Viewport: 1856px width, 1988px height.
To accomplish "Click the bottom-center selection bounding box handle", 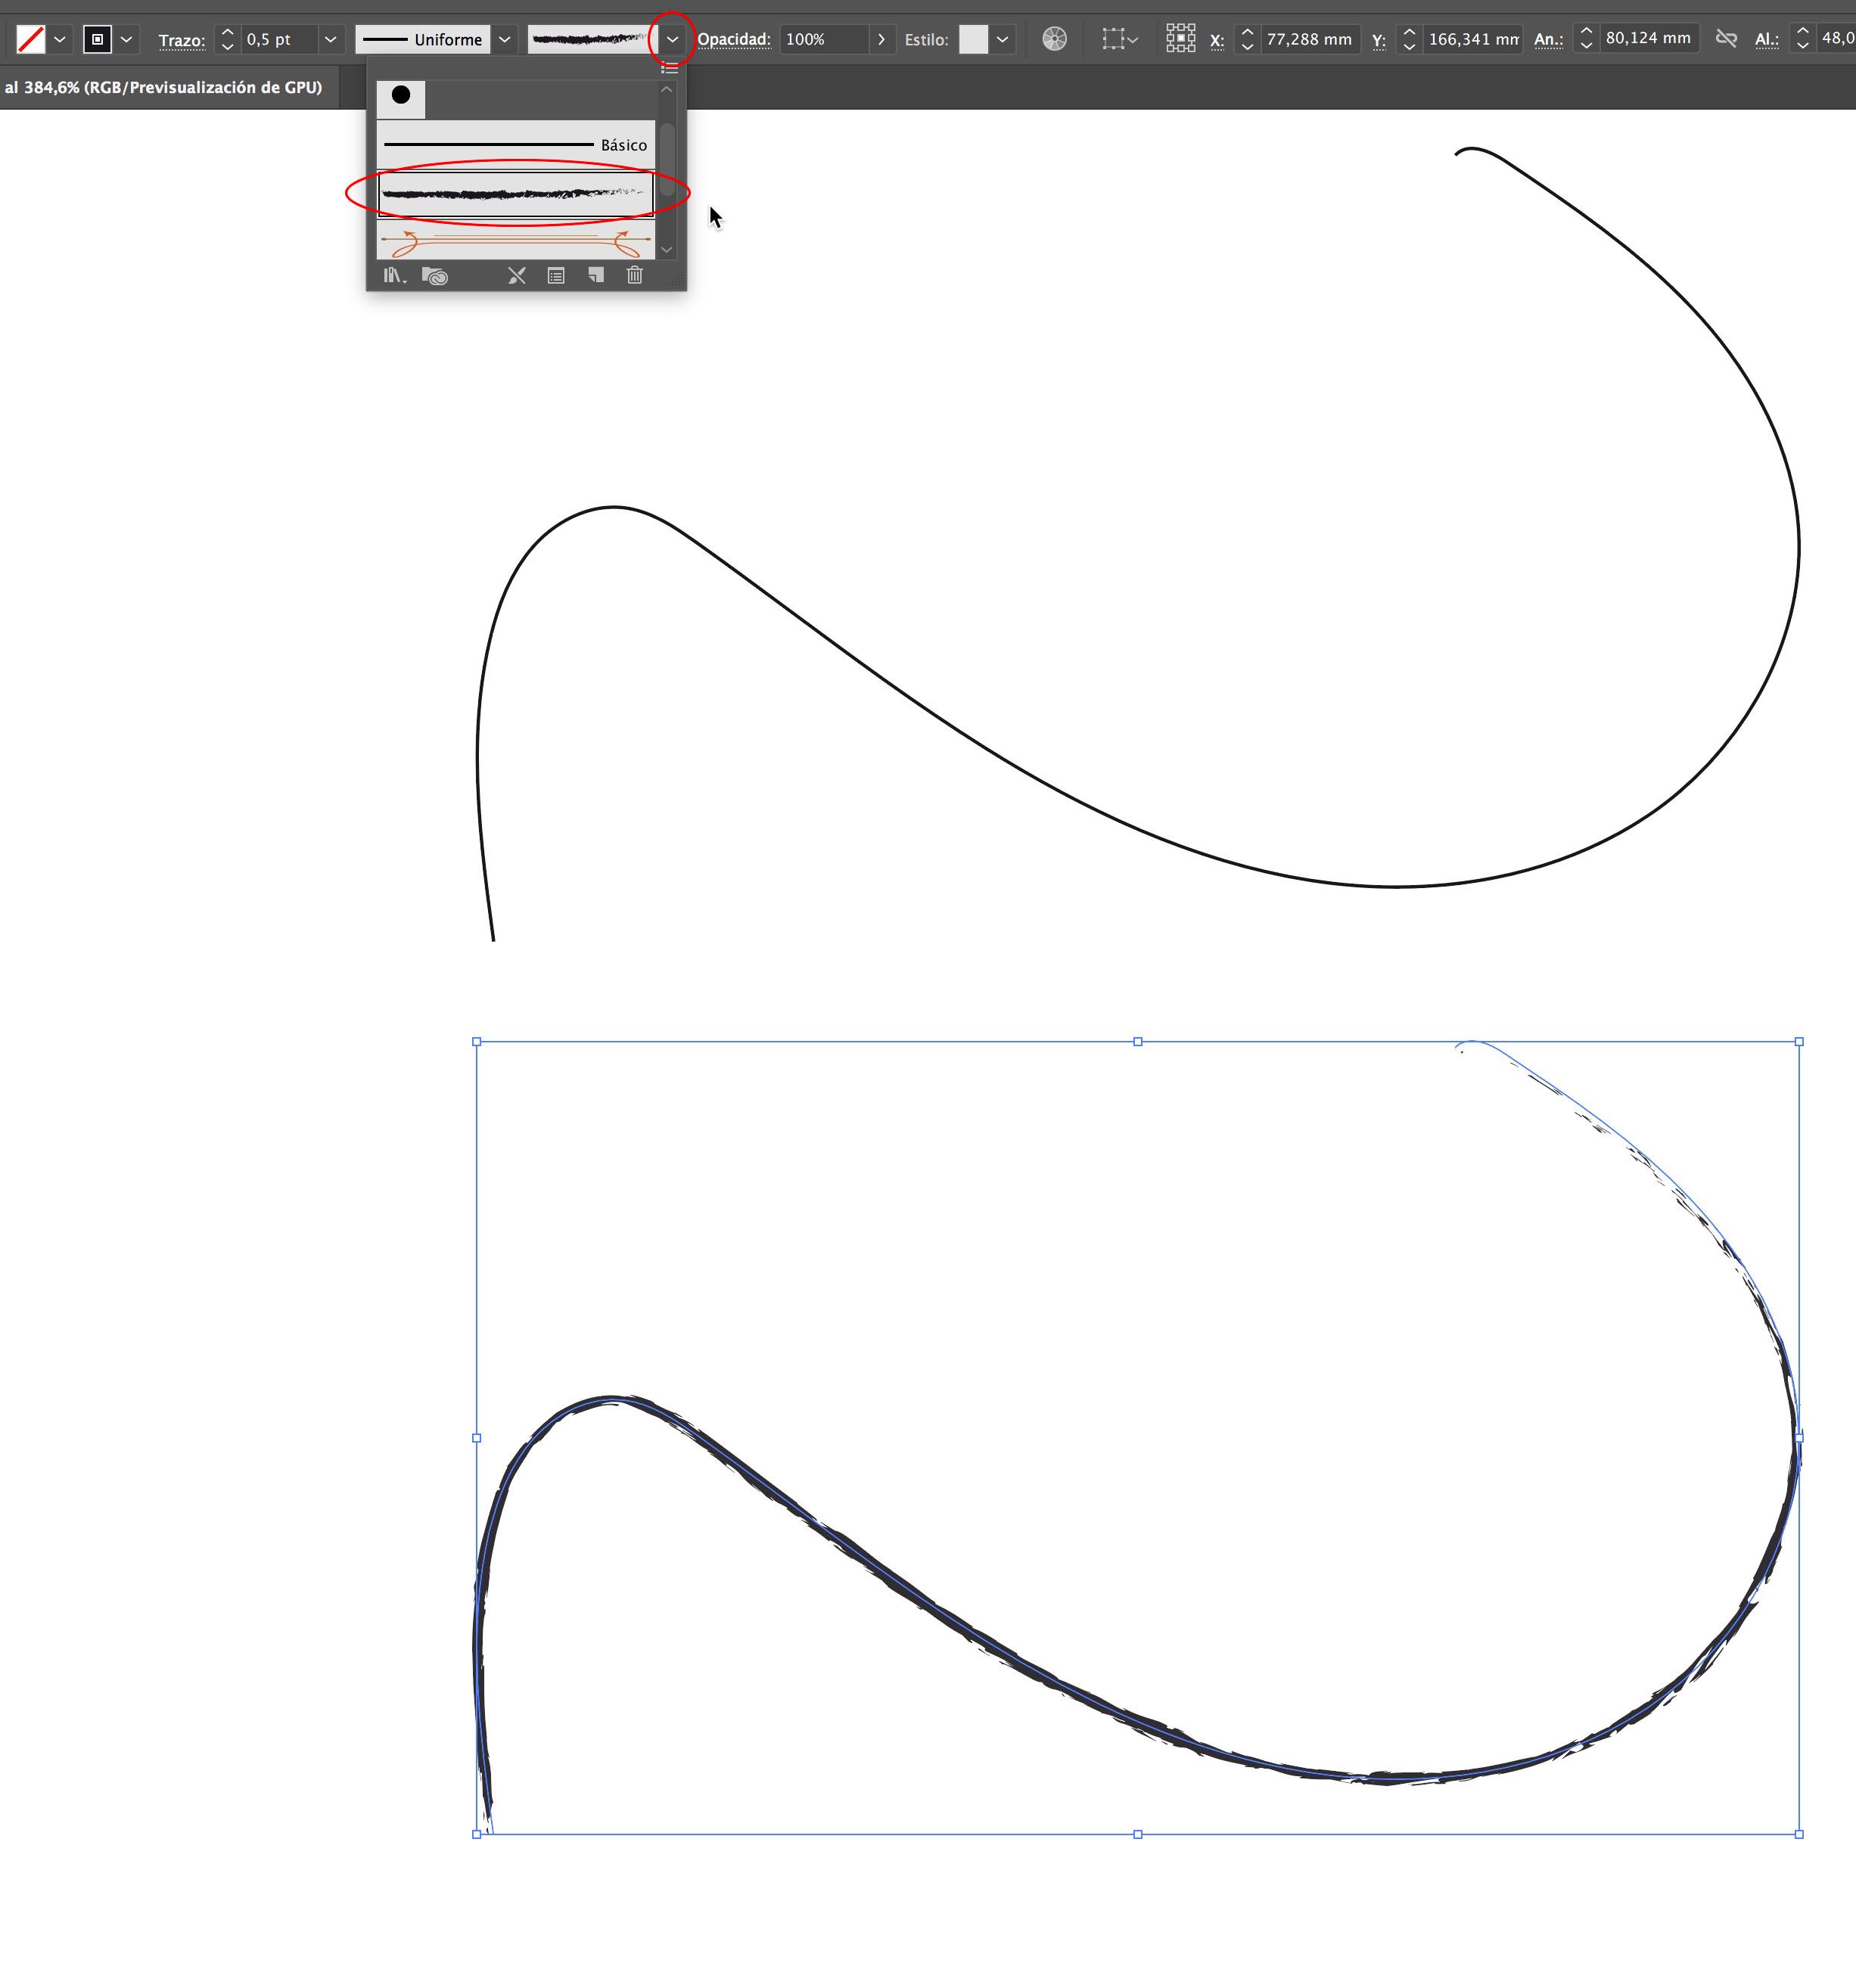I will tap(1138, 1834).
